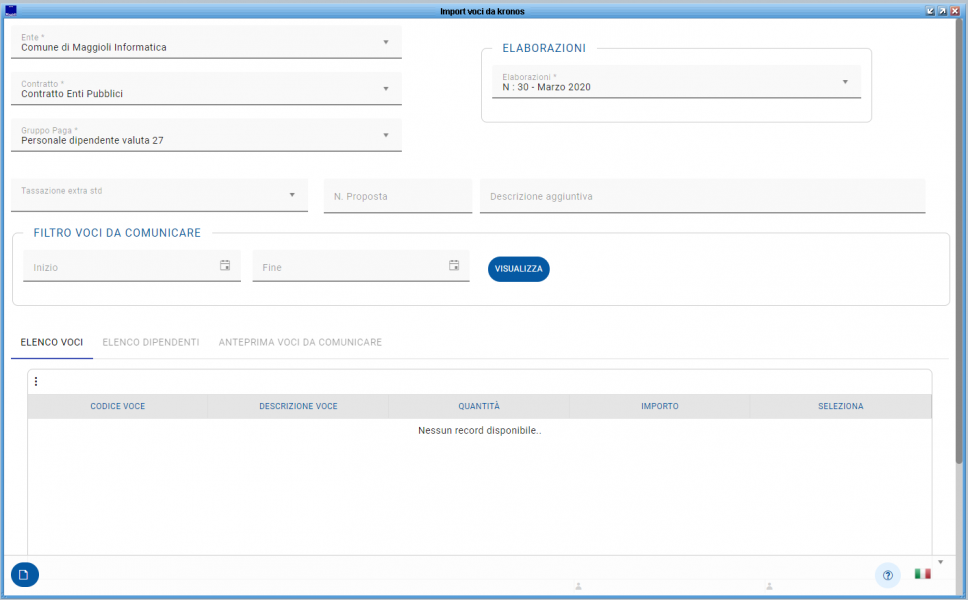The height and width of the screenshot is (600, 968).
Task: Switch to the Elenco Dipendenti tab
Action: 151,342
